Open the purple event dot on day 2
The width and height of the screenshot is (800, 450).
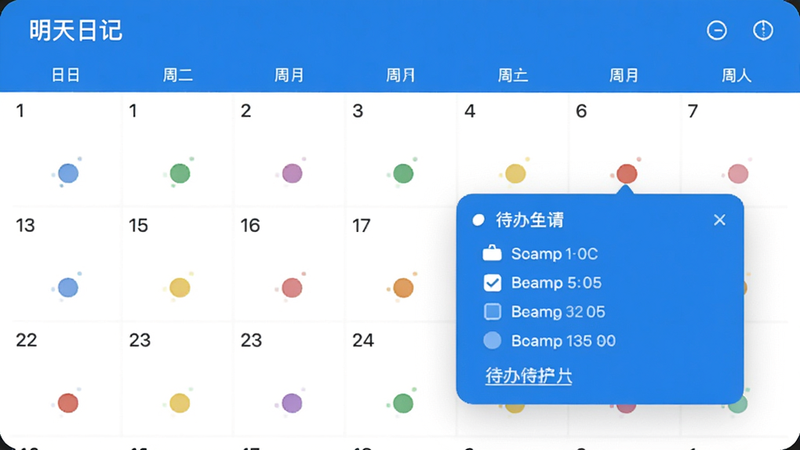click(292, 173)
